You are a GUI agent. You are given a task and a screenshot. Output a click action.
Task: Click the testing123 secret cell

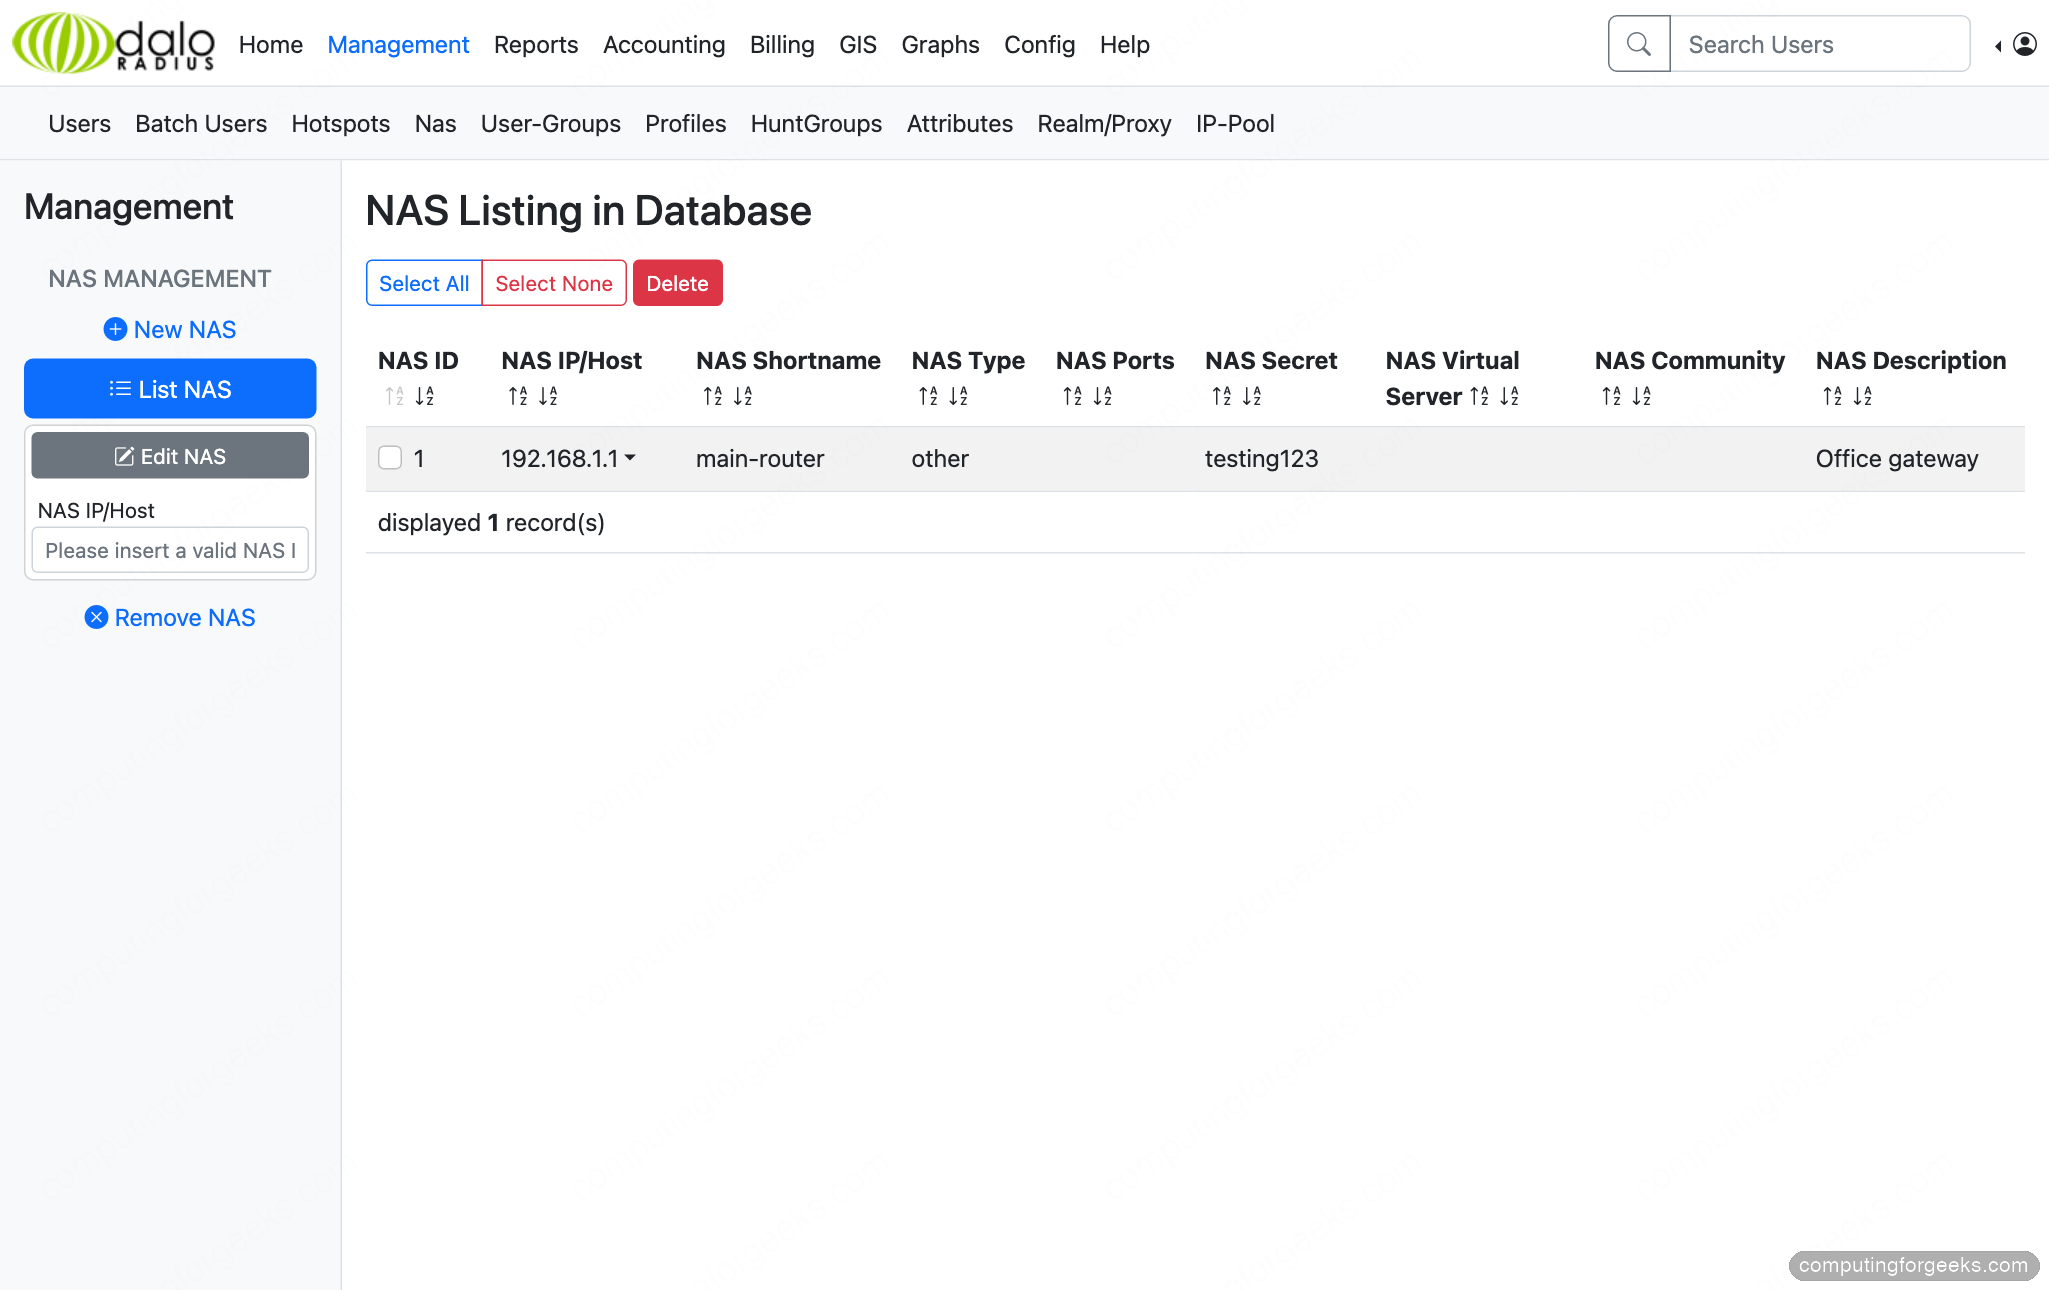tap(1262, 459)
